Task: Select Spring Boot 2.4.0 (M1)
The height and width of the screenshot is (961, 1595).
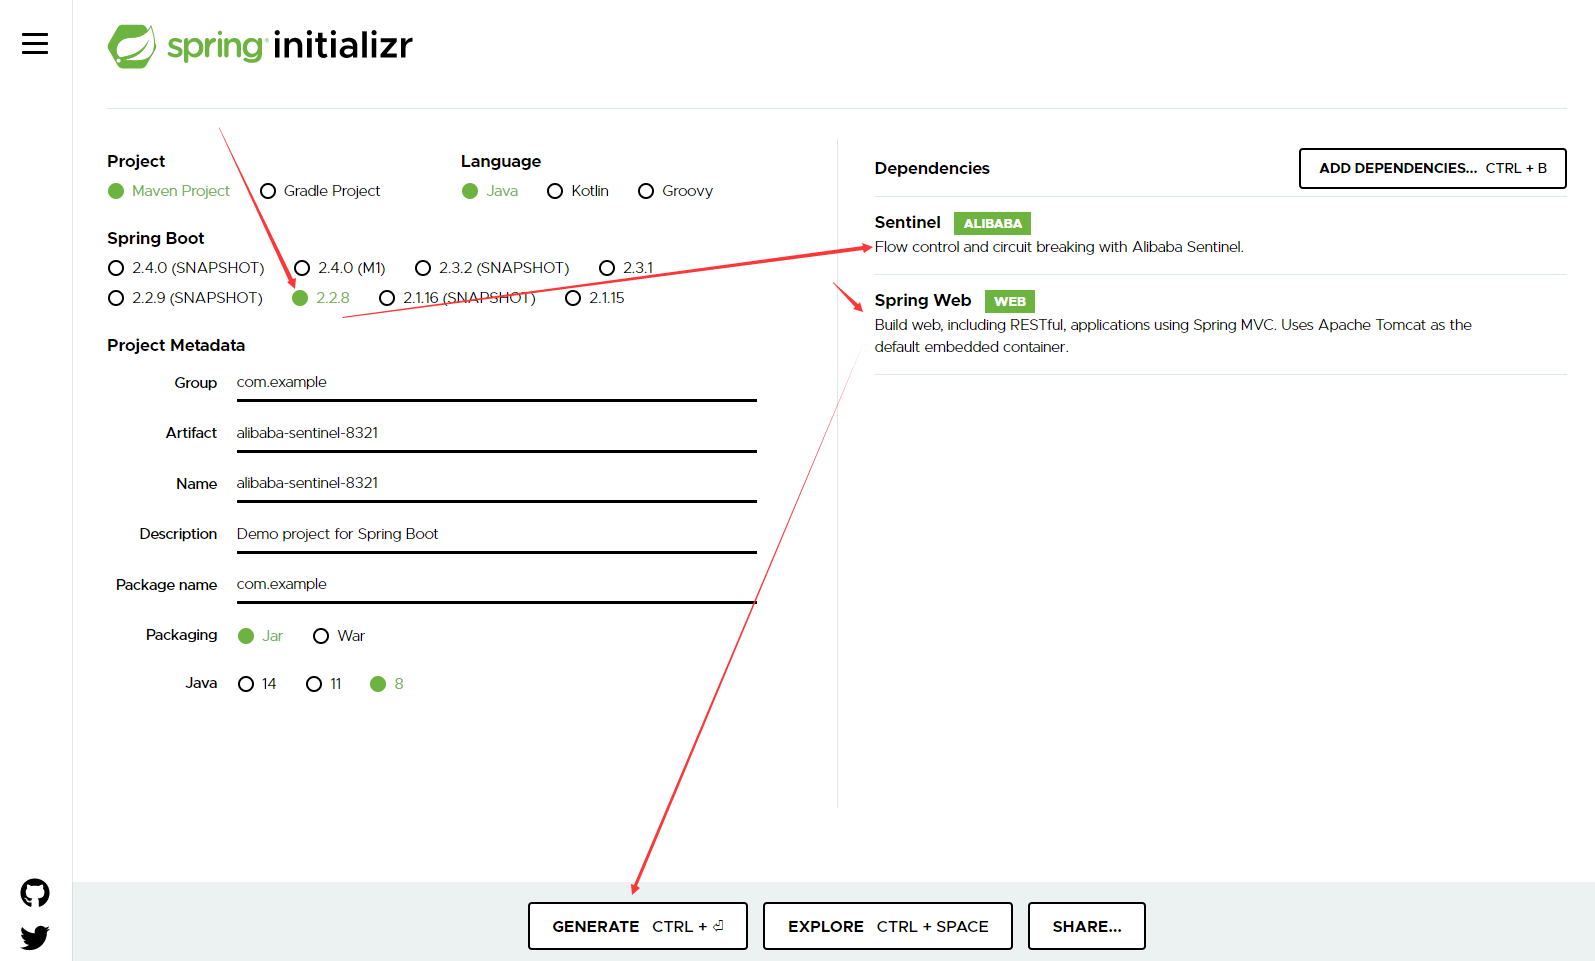Action: pos(340,268)
